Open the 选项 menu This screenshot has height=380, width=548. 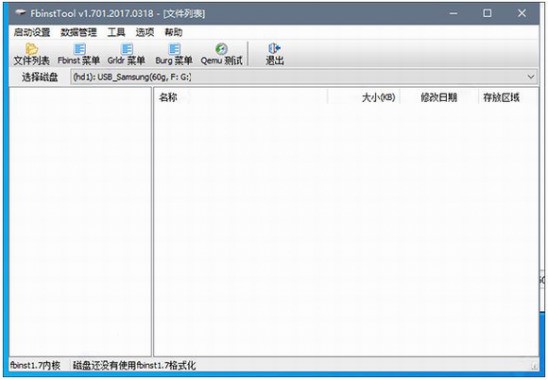coord(145,33)
